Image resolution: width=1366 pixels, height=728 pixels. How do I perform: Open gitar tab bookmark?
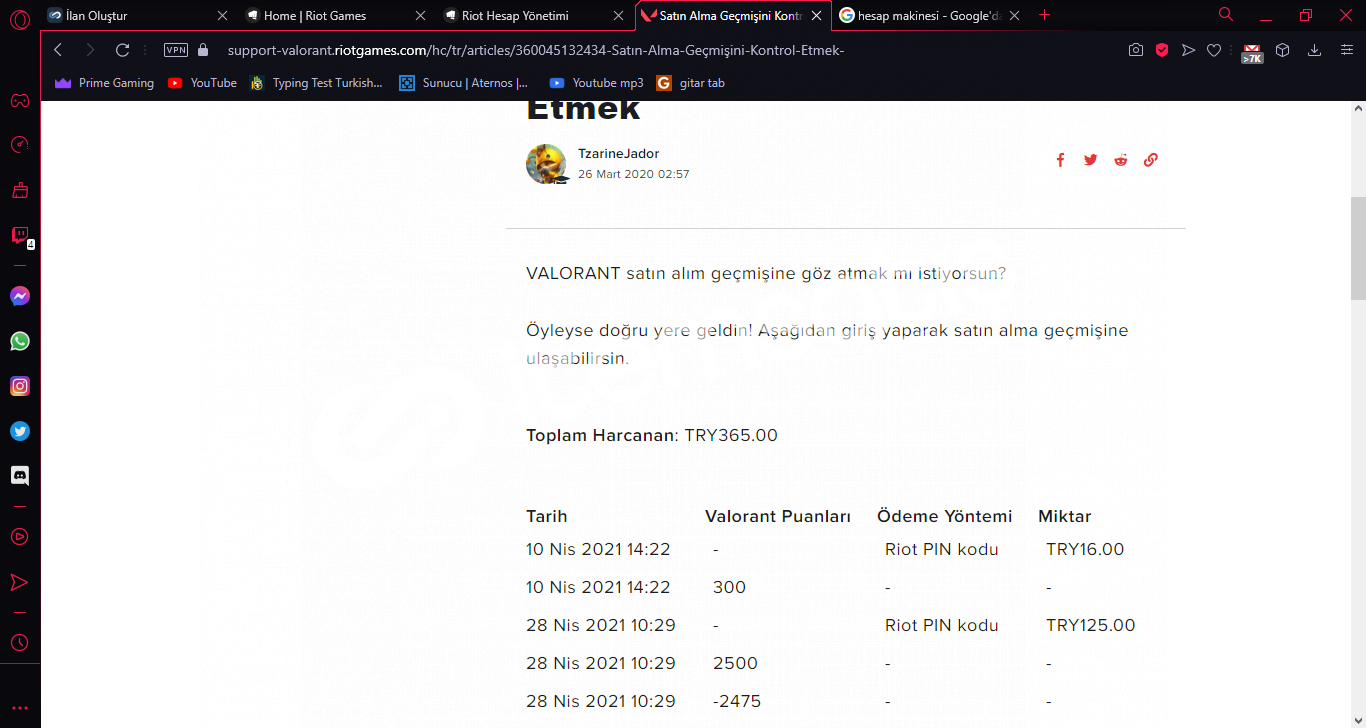691,83
